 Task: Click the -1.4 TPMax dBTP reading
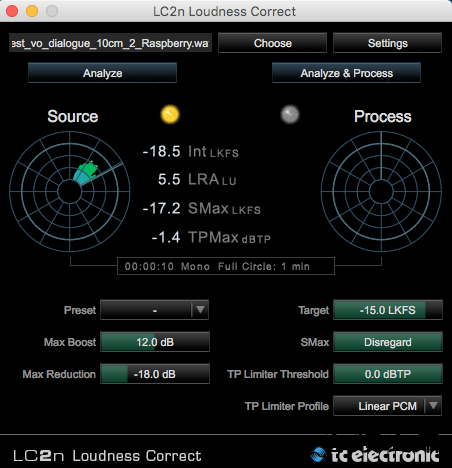[x=211, y=238]
